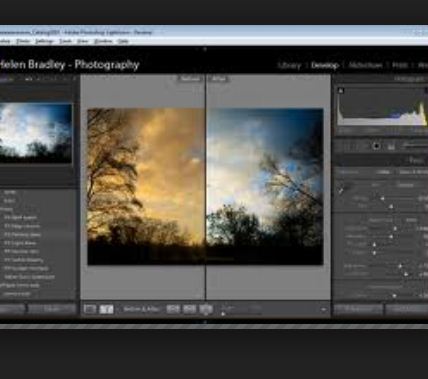Click the Copy button in left panel
Viewport: 428px width, 379px height.
12,309
